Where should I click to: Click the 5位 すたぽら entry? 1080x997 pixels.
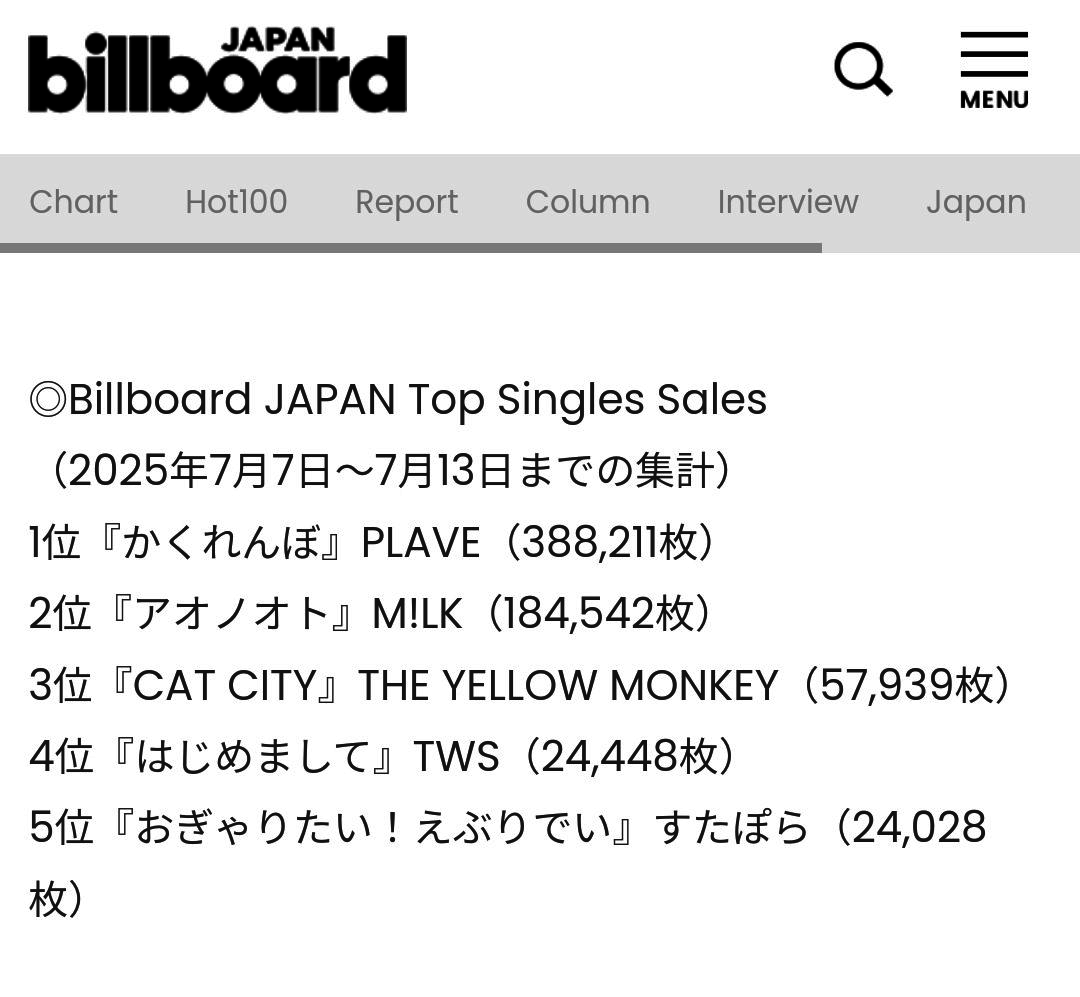(x=508, y=863)
